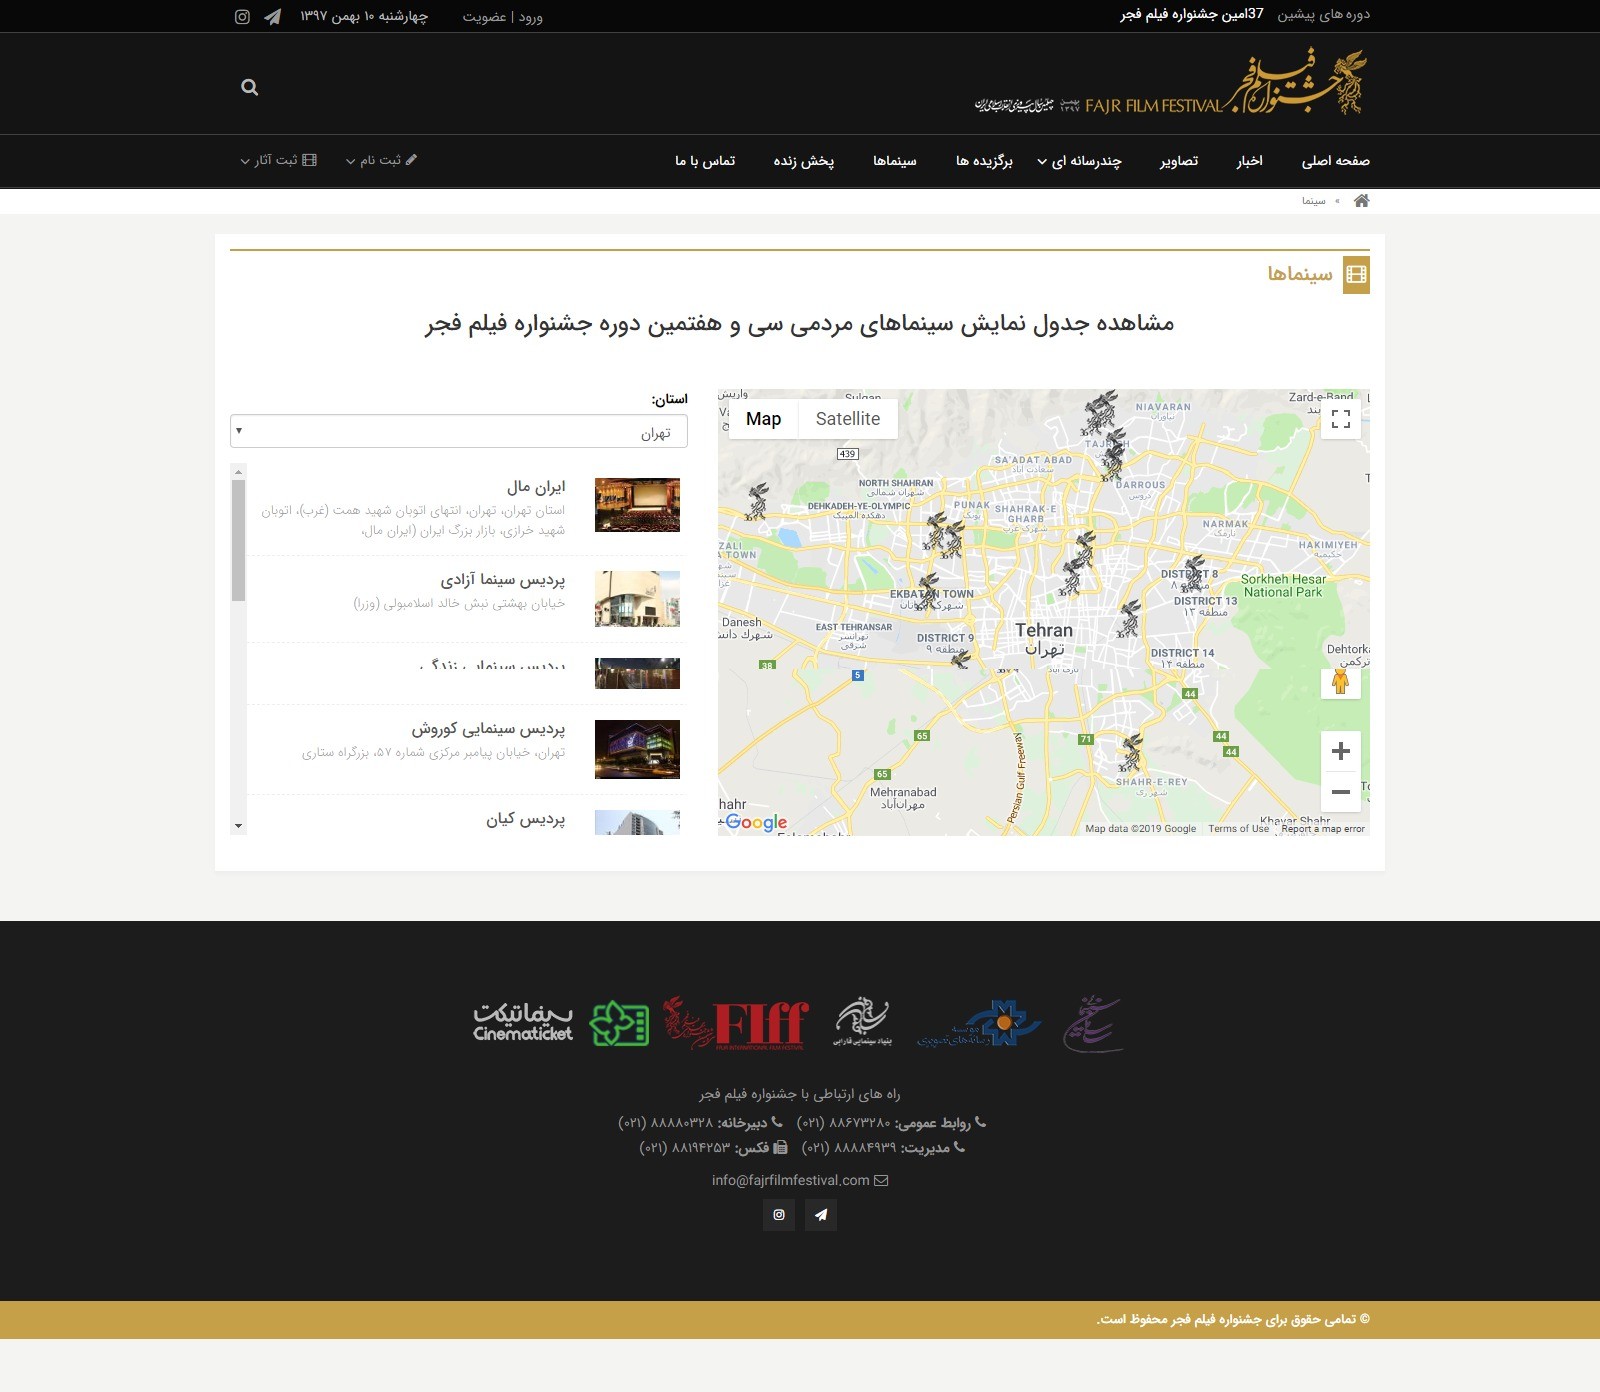Viewport: 1600px width, 1392px height.
Task: Switch map to Map view
Action: coord(763,419)
